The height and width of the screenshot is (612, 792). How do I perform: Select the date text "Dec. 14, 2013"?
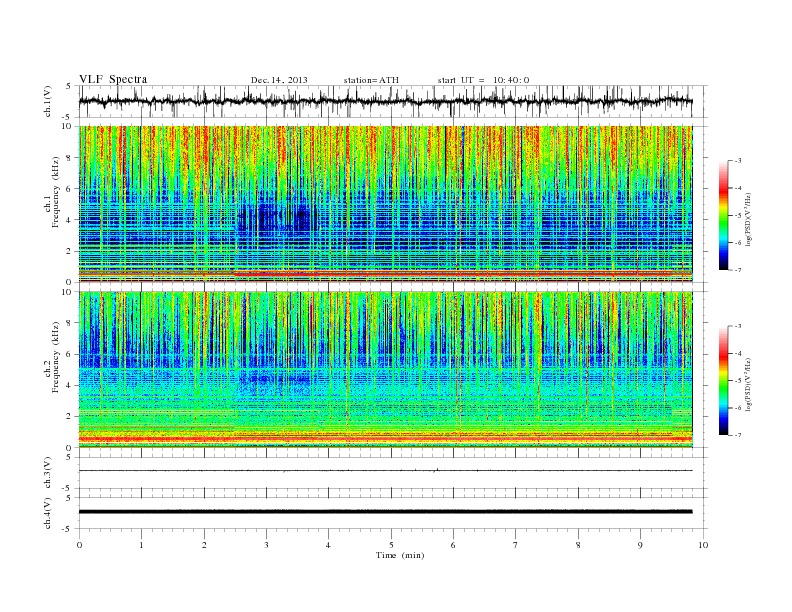(x=279, y=80)
